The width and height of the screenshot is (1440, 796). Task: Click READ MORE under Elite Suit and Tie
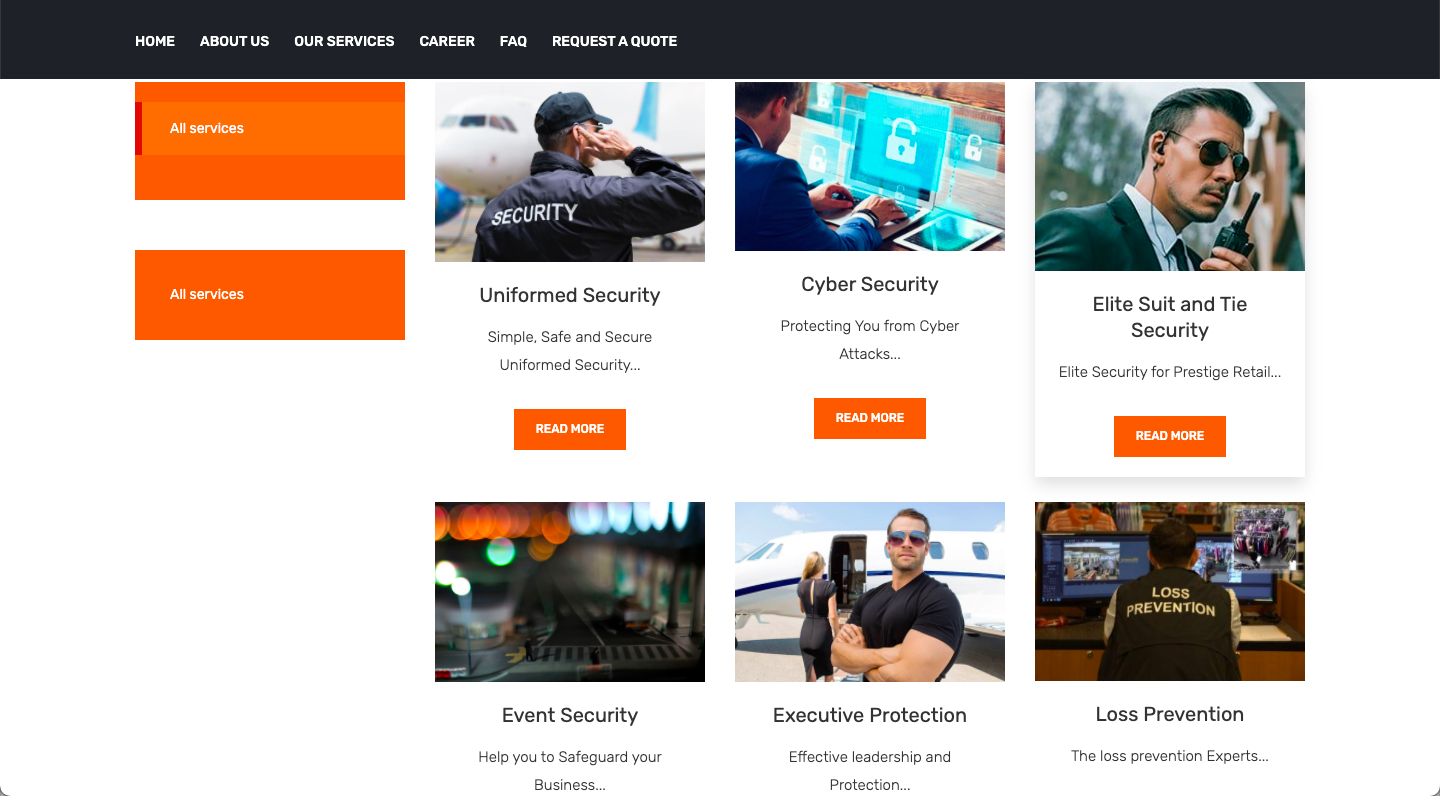point(1170,436)
